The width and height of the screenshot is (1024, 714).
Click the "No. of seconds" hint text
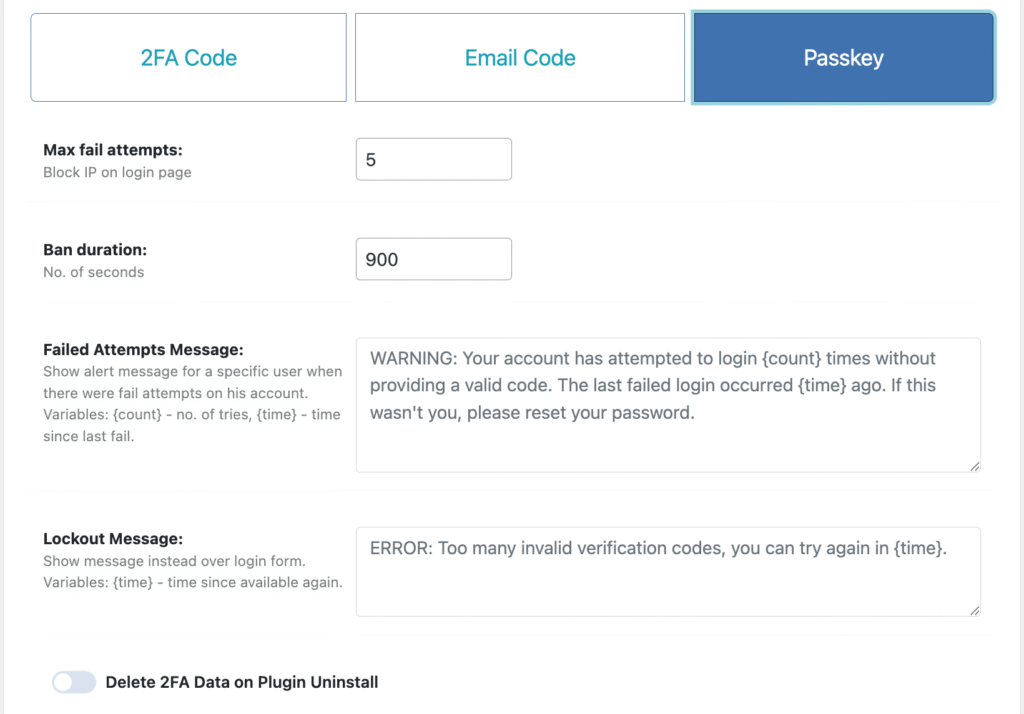93,272
